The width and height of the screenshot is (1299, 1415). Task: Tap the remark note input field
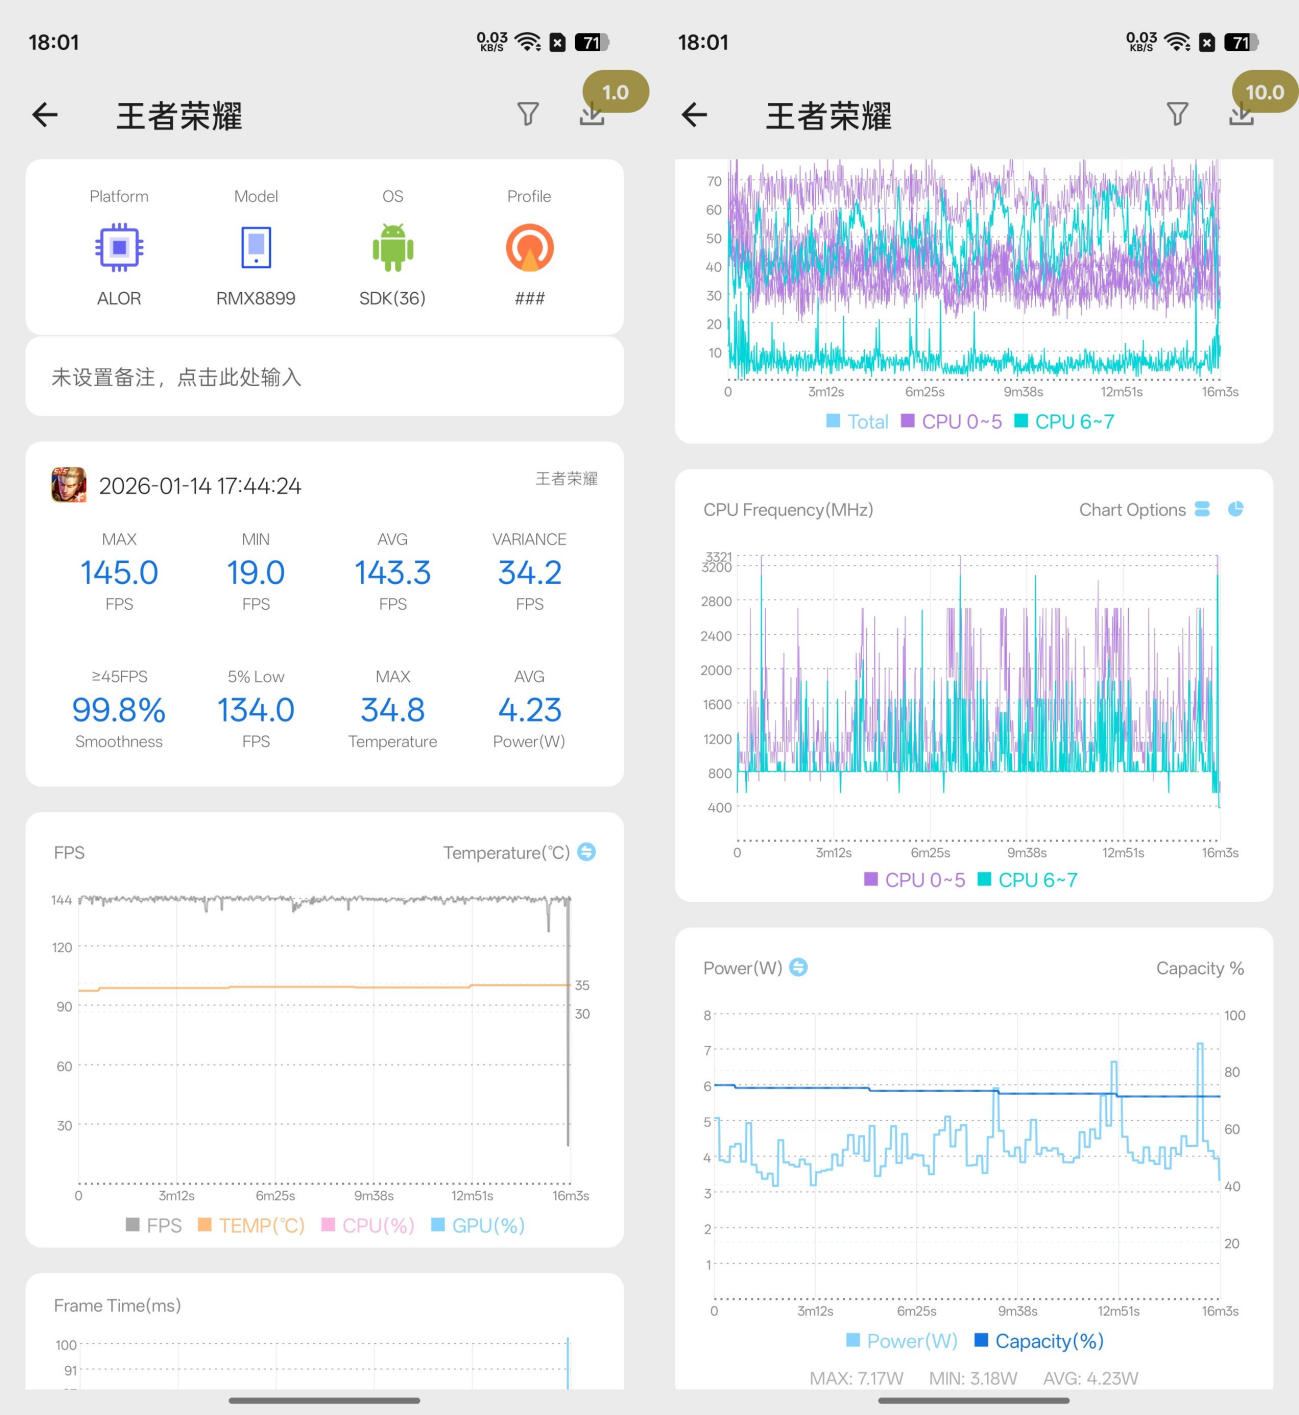[x=324, y=377]
